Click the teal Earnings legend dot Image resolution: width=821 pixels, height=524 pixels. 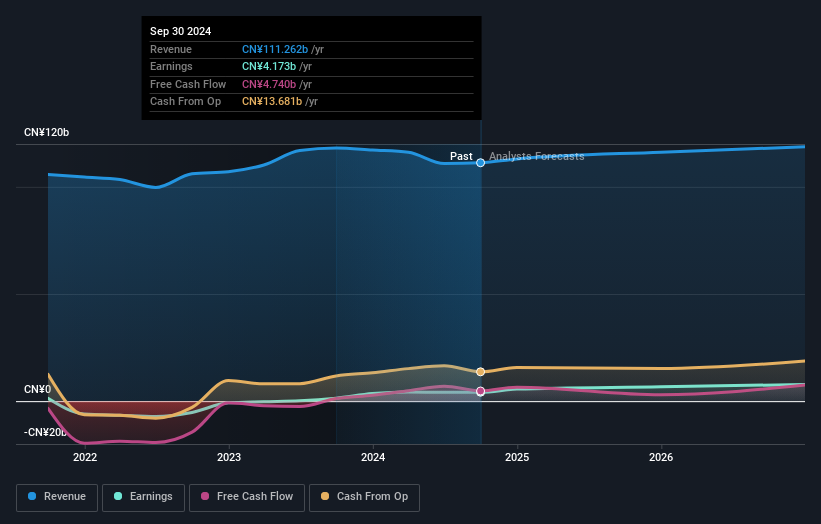[x=118, y=496]
